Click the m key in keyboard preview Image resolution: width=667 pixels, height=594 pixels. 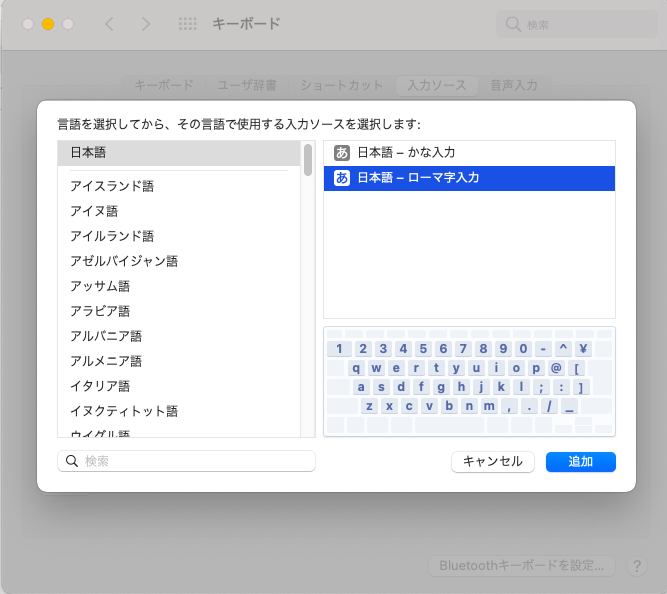[489, 406]
